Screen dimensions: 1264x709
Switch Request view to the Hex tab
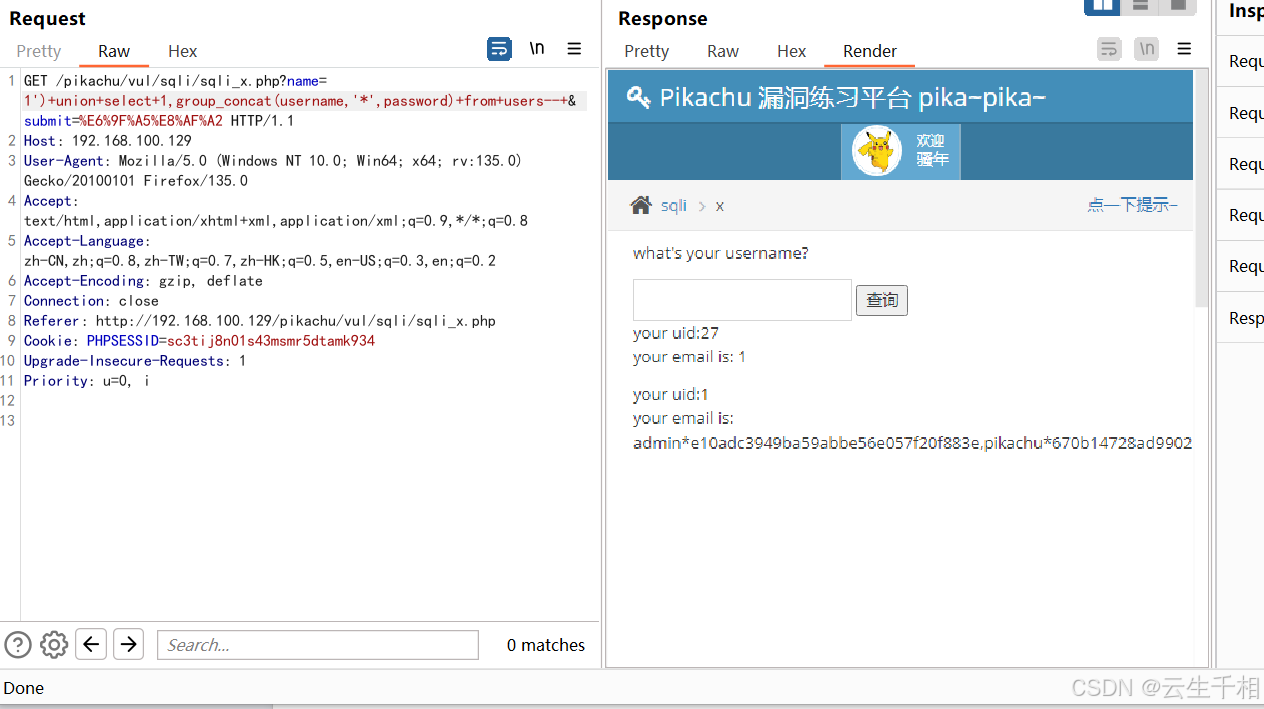coord(182,51)
